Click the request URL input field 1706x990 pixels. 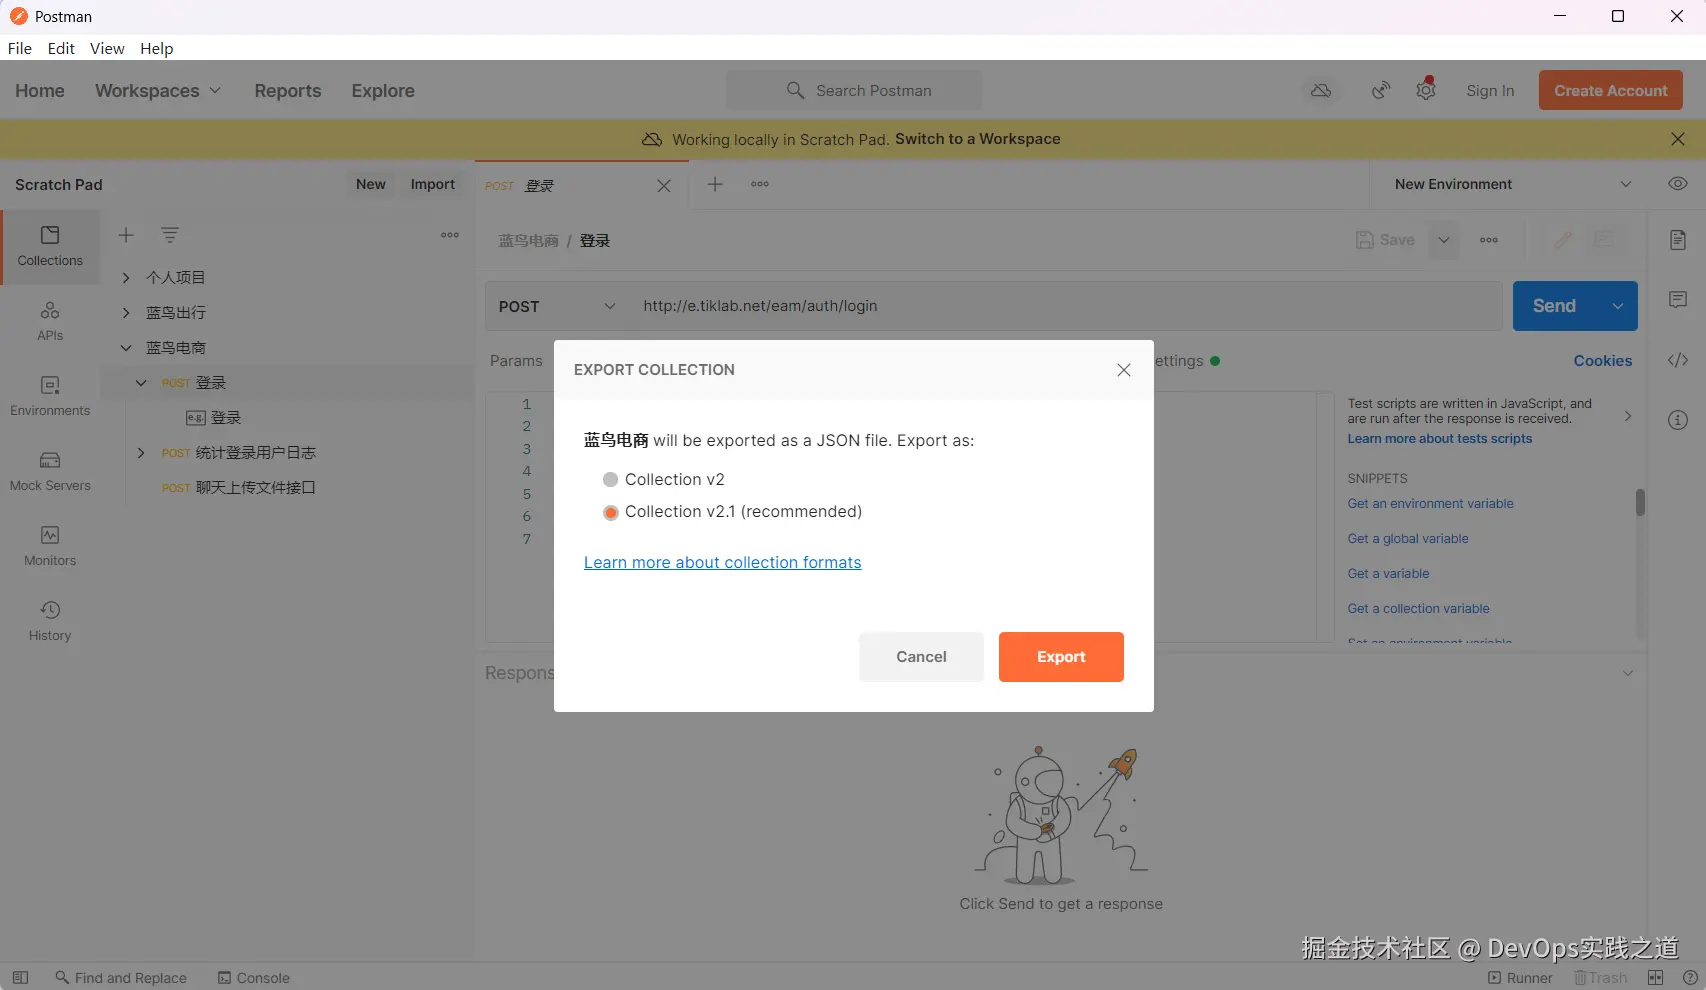[1066, 306]
